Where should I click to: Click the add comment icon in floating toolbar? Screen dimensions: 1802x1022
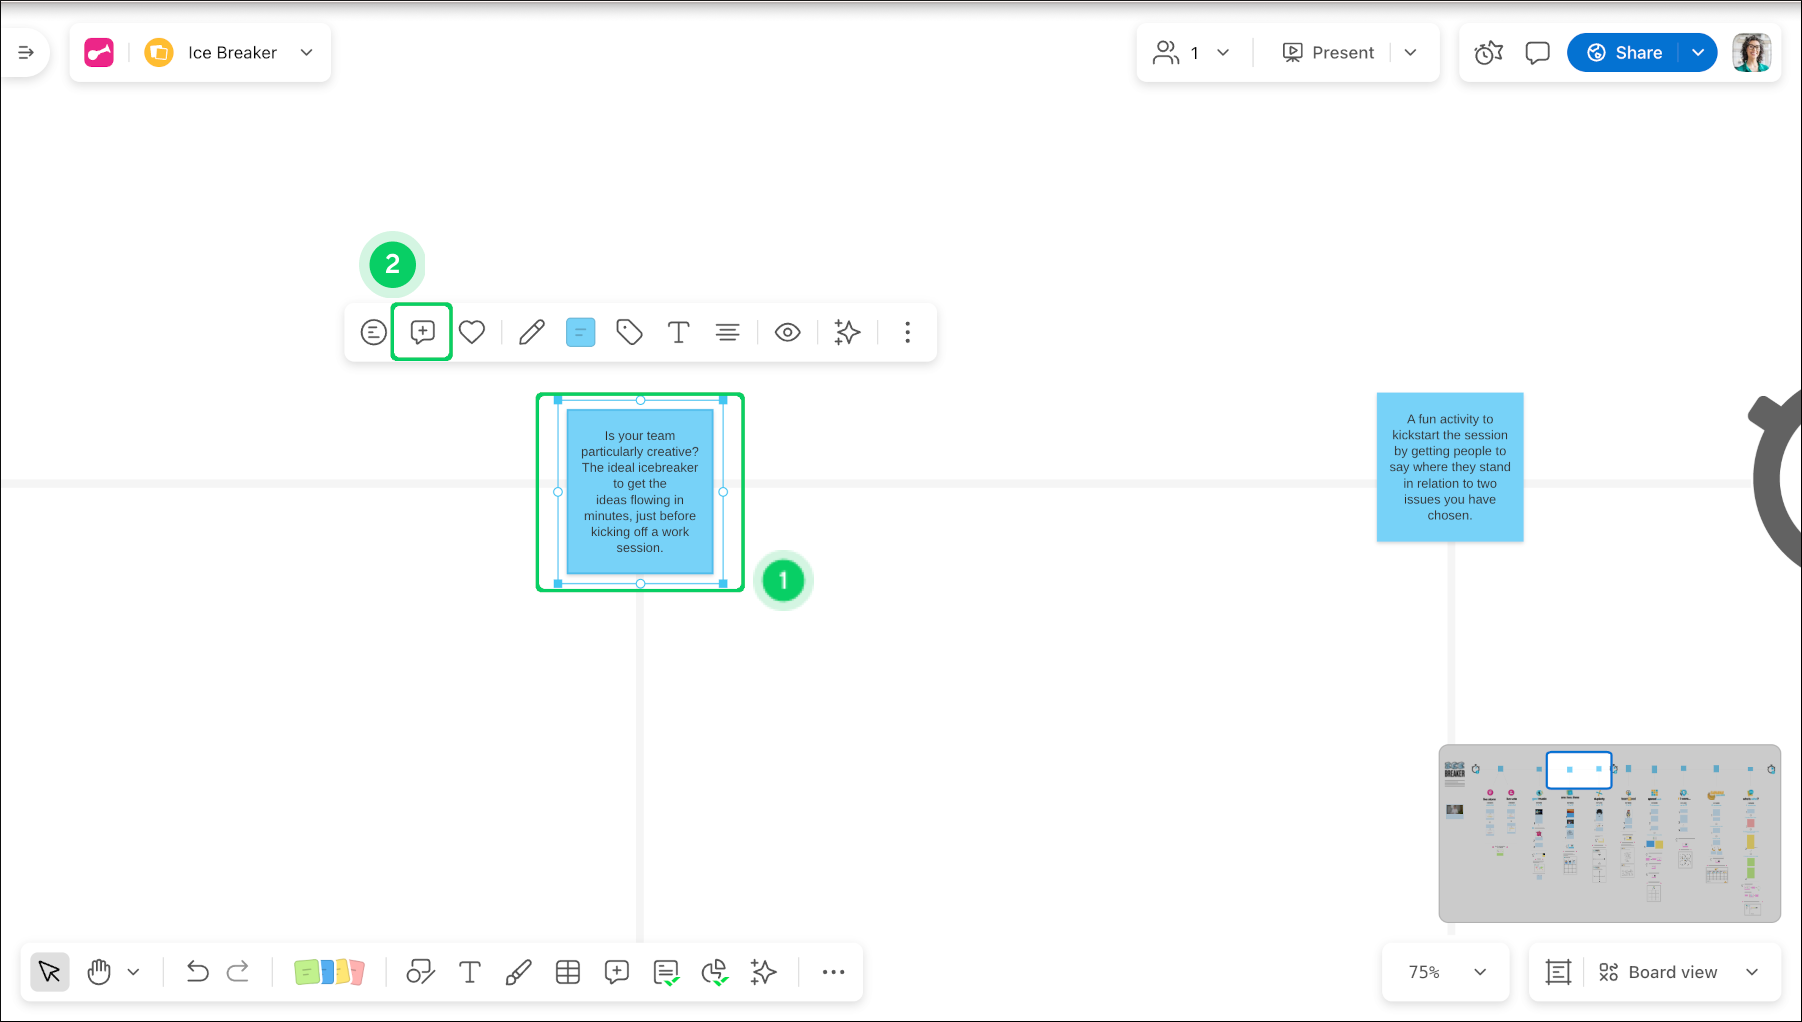click(422, 332)
